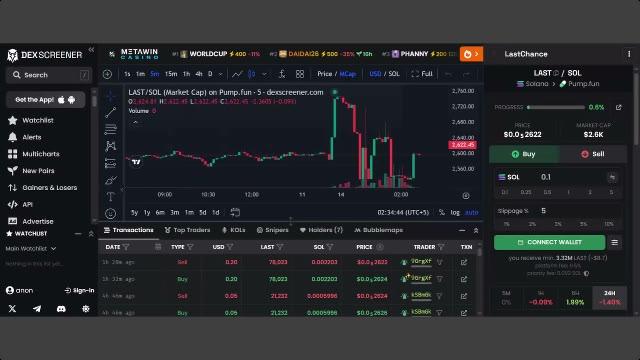Click the CONNECT WALLET button
Screen dimensions: 640x360
tap(549, 242)
